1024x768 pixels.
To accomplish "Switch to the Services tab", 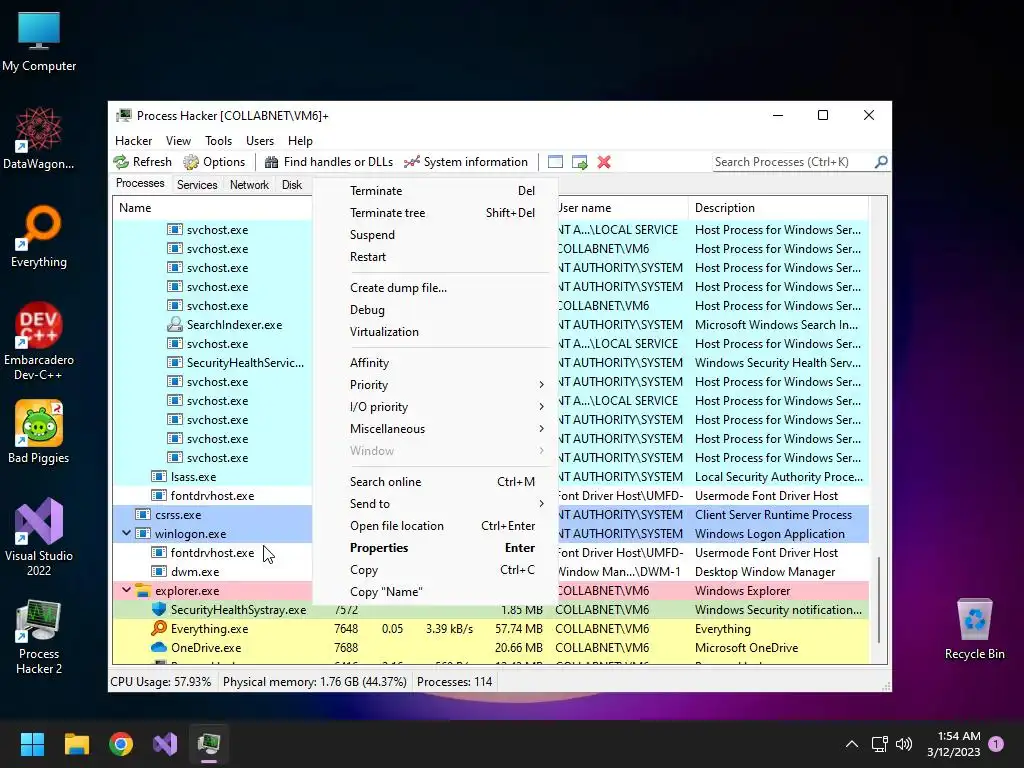I will 197,185.
